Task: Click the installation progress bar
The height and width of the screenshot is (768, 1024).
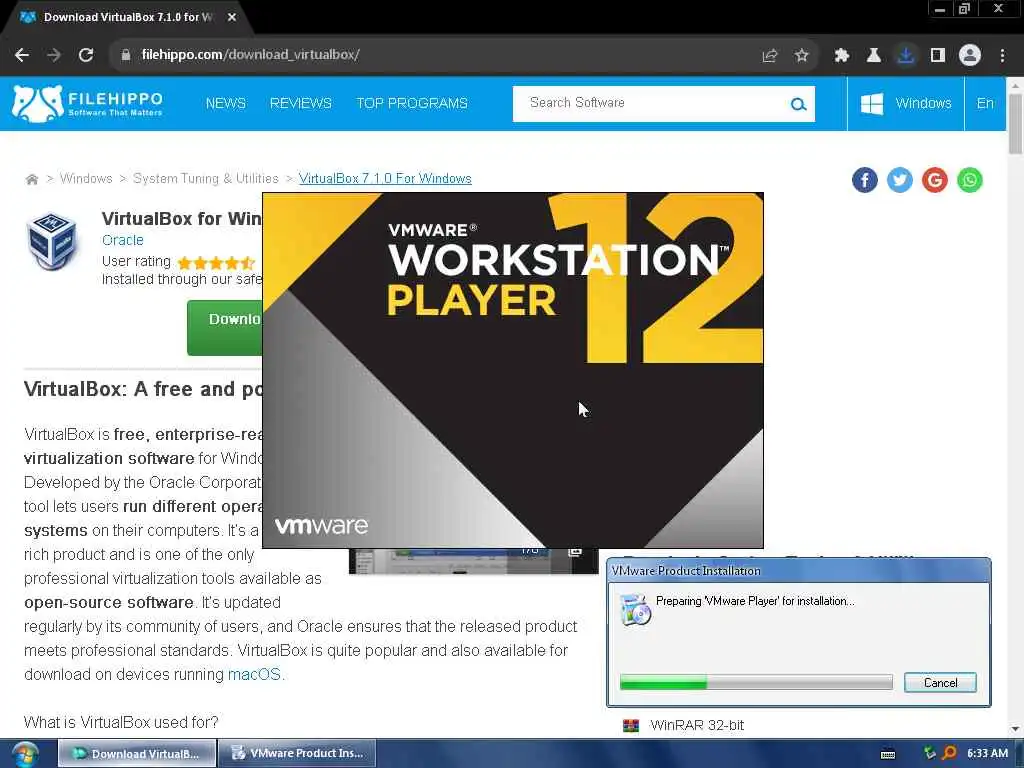Action: click(x=756, y=682)
